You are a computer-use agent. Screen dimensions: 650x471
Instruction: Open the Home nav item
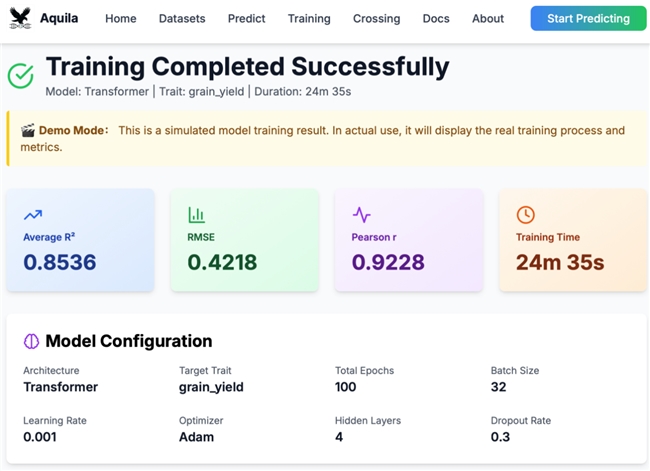click(121, 19)
